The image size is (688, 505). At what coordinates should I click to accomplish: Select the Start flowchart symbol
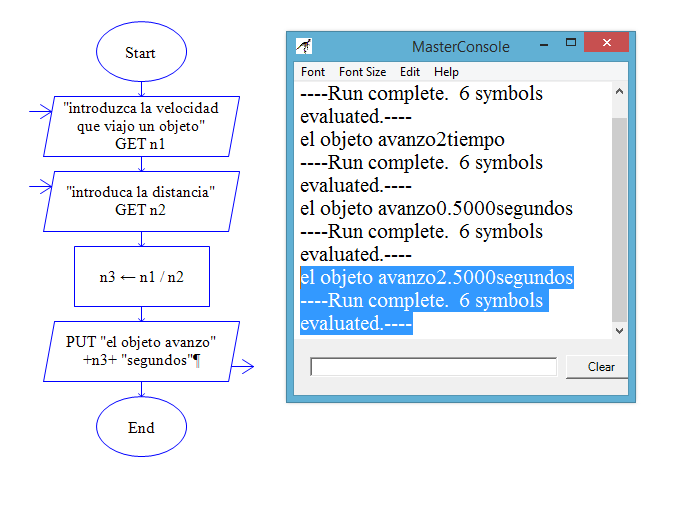(141, 52)
